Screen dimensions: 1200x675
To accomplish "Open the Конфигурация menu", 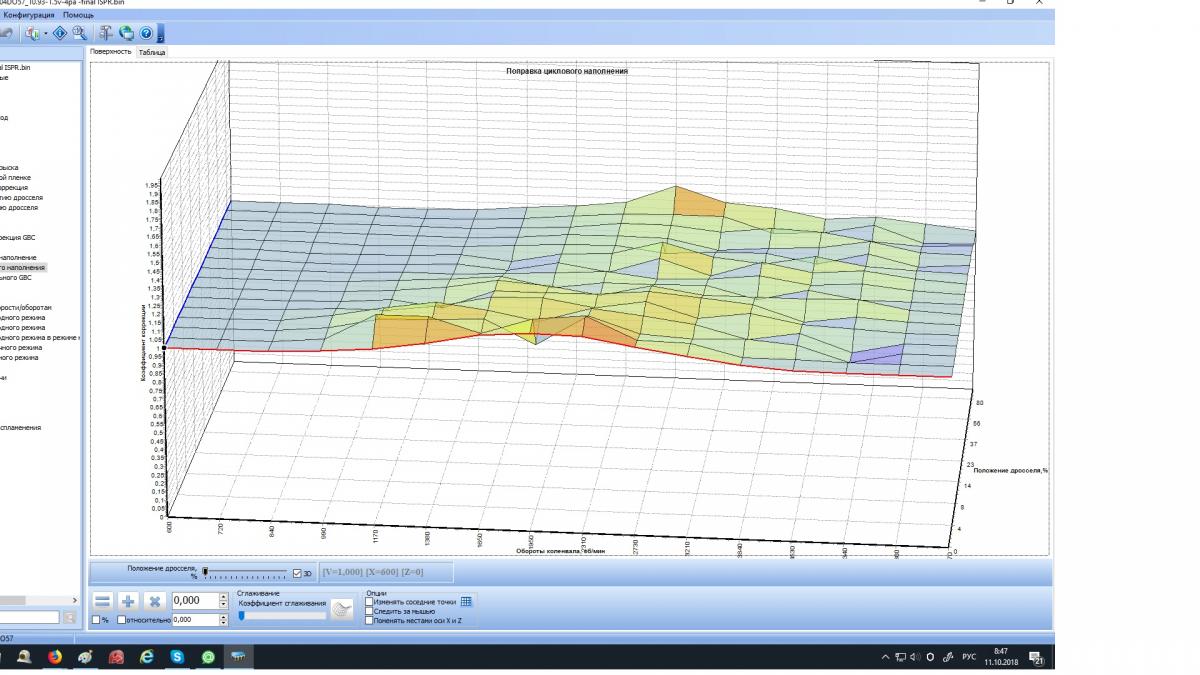I will click(29, 16).
